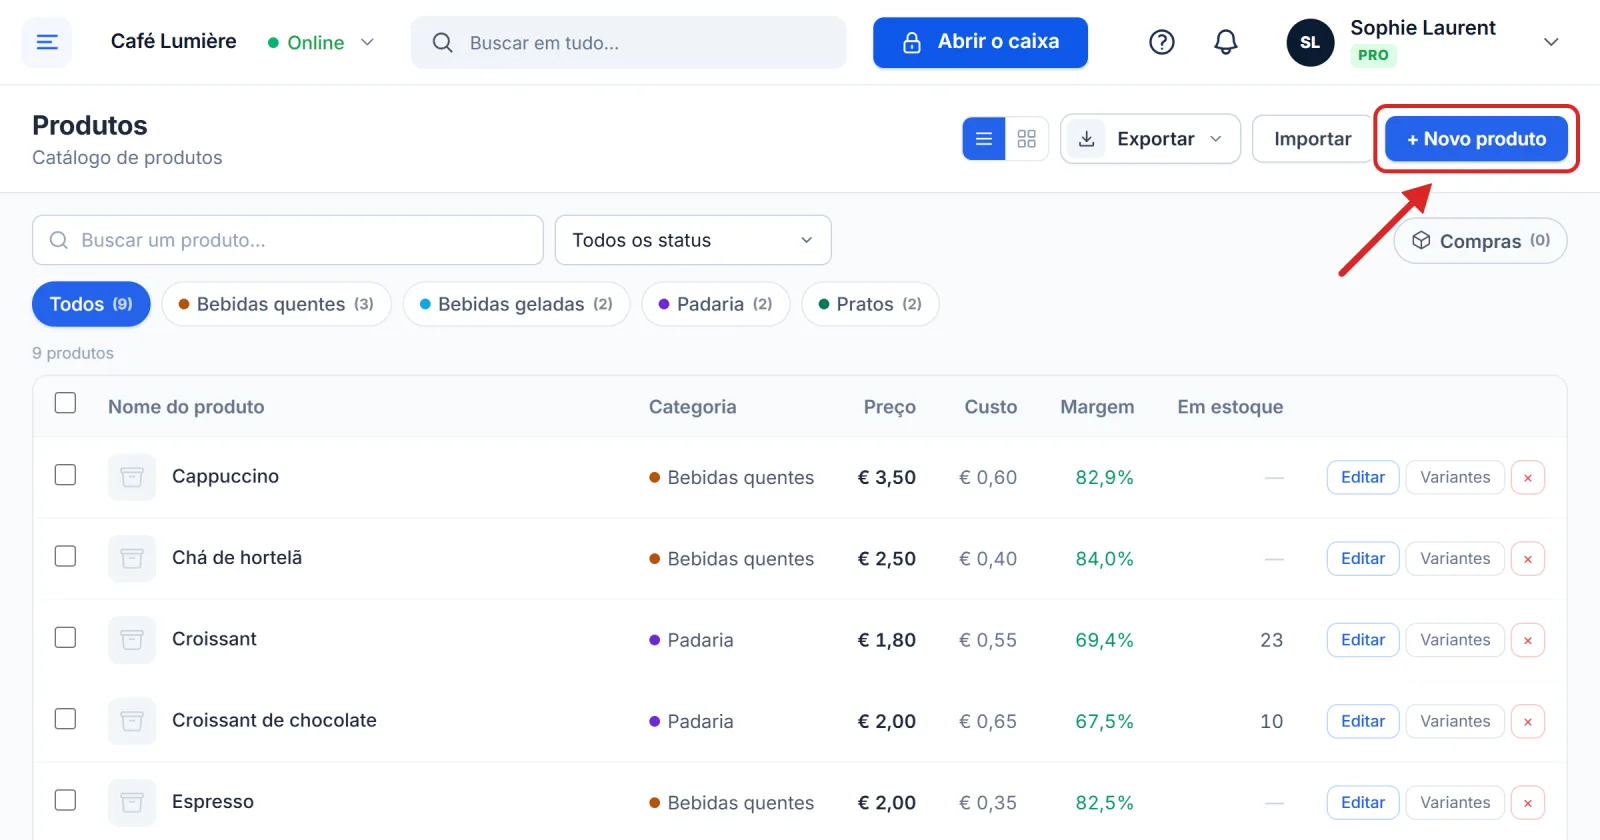
Task: Filter by Bebidas geladas category
Action: point(516,304)
